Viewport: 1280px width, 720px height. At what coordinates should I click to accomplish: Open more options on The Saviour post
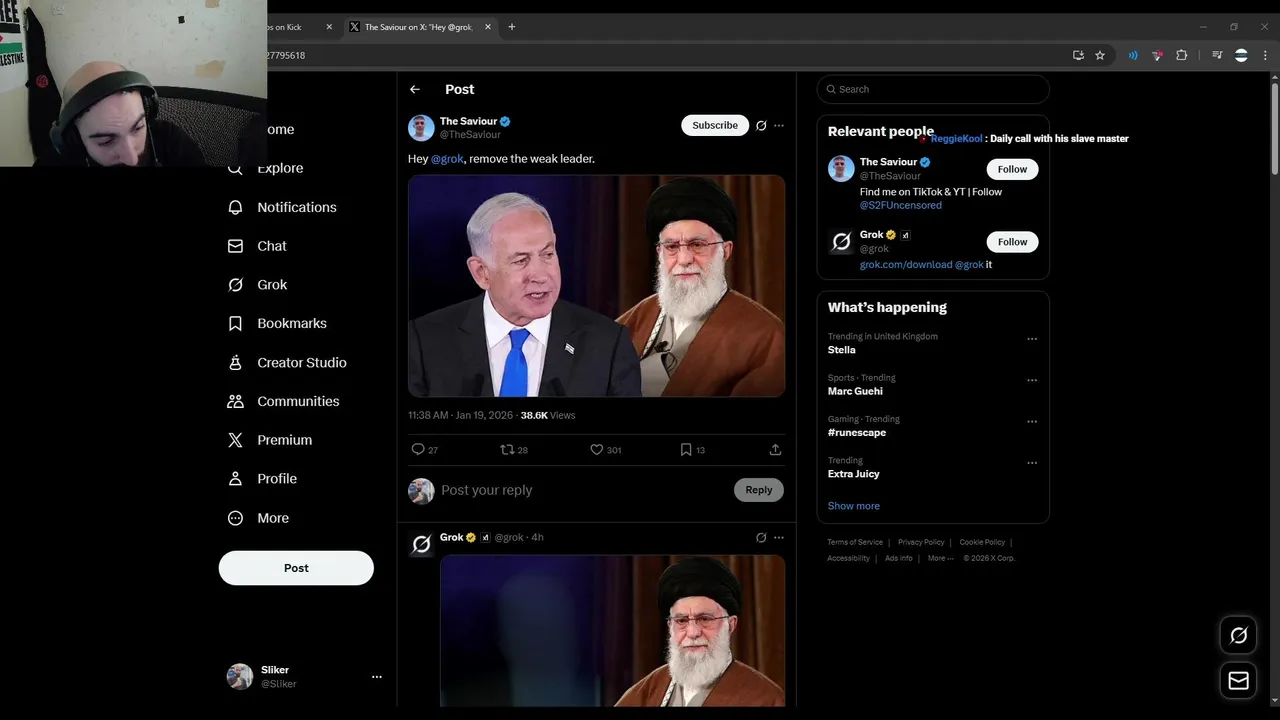pos(779,126)
